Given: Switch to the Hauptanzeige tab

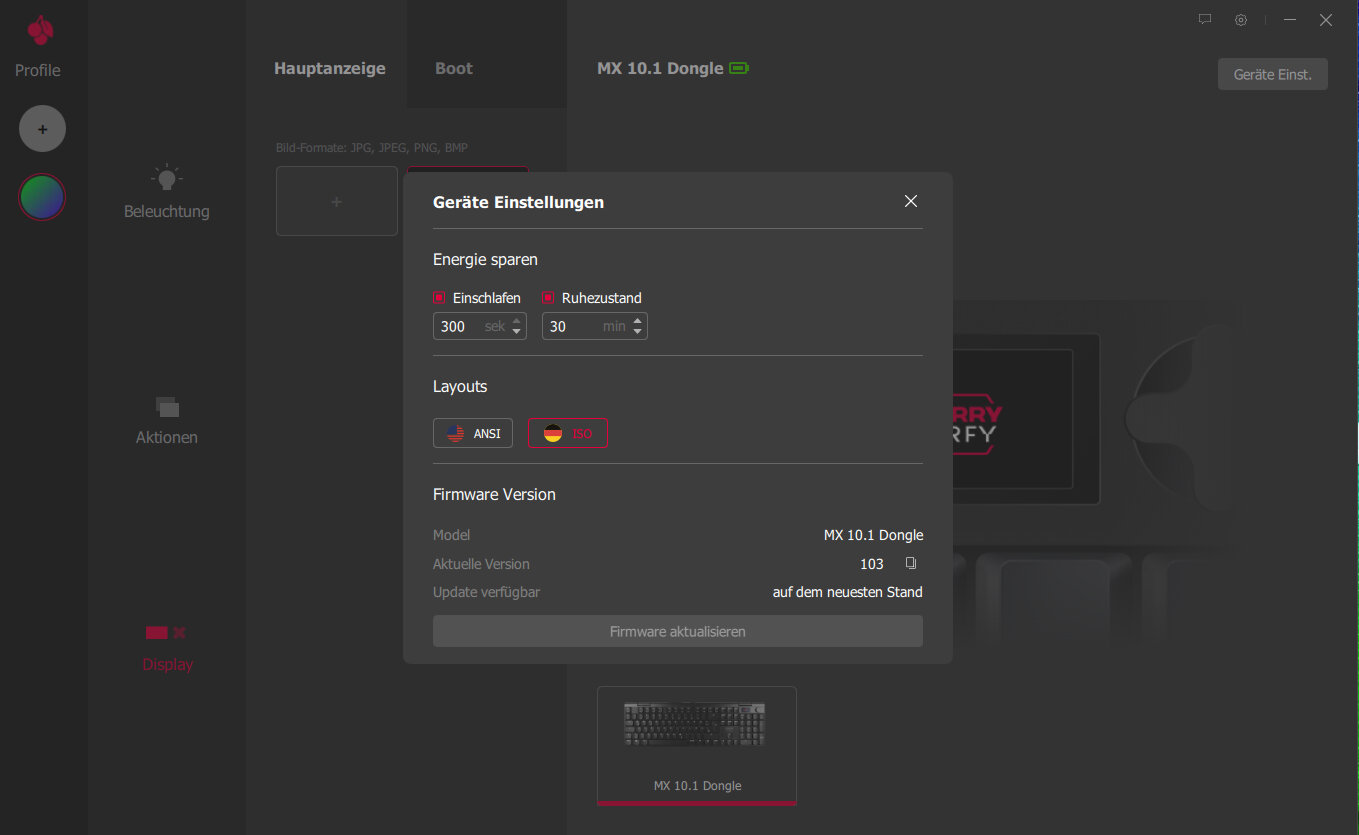Looking at the screenshot, I should point(329,69).
